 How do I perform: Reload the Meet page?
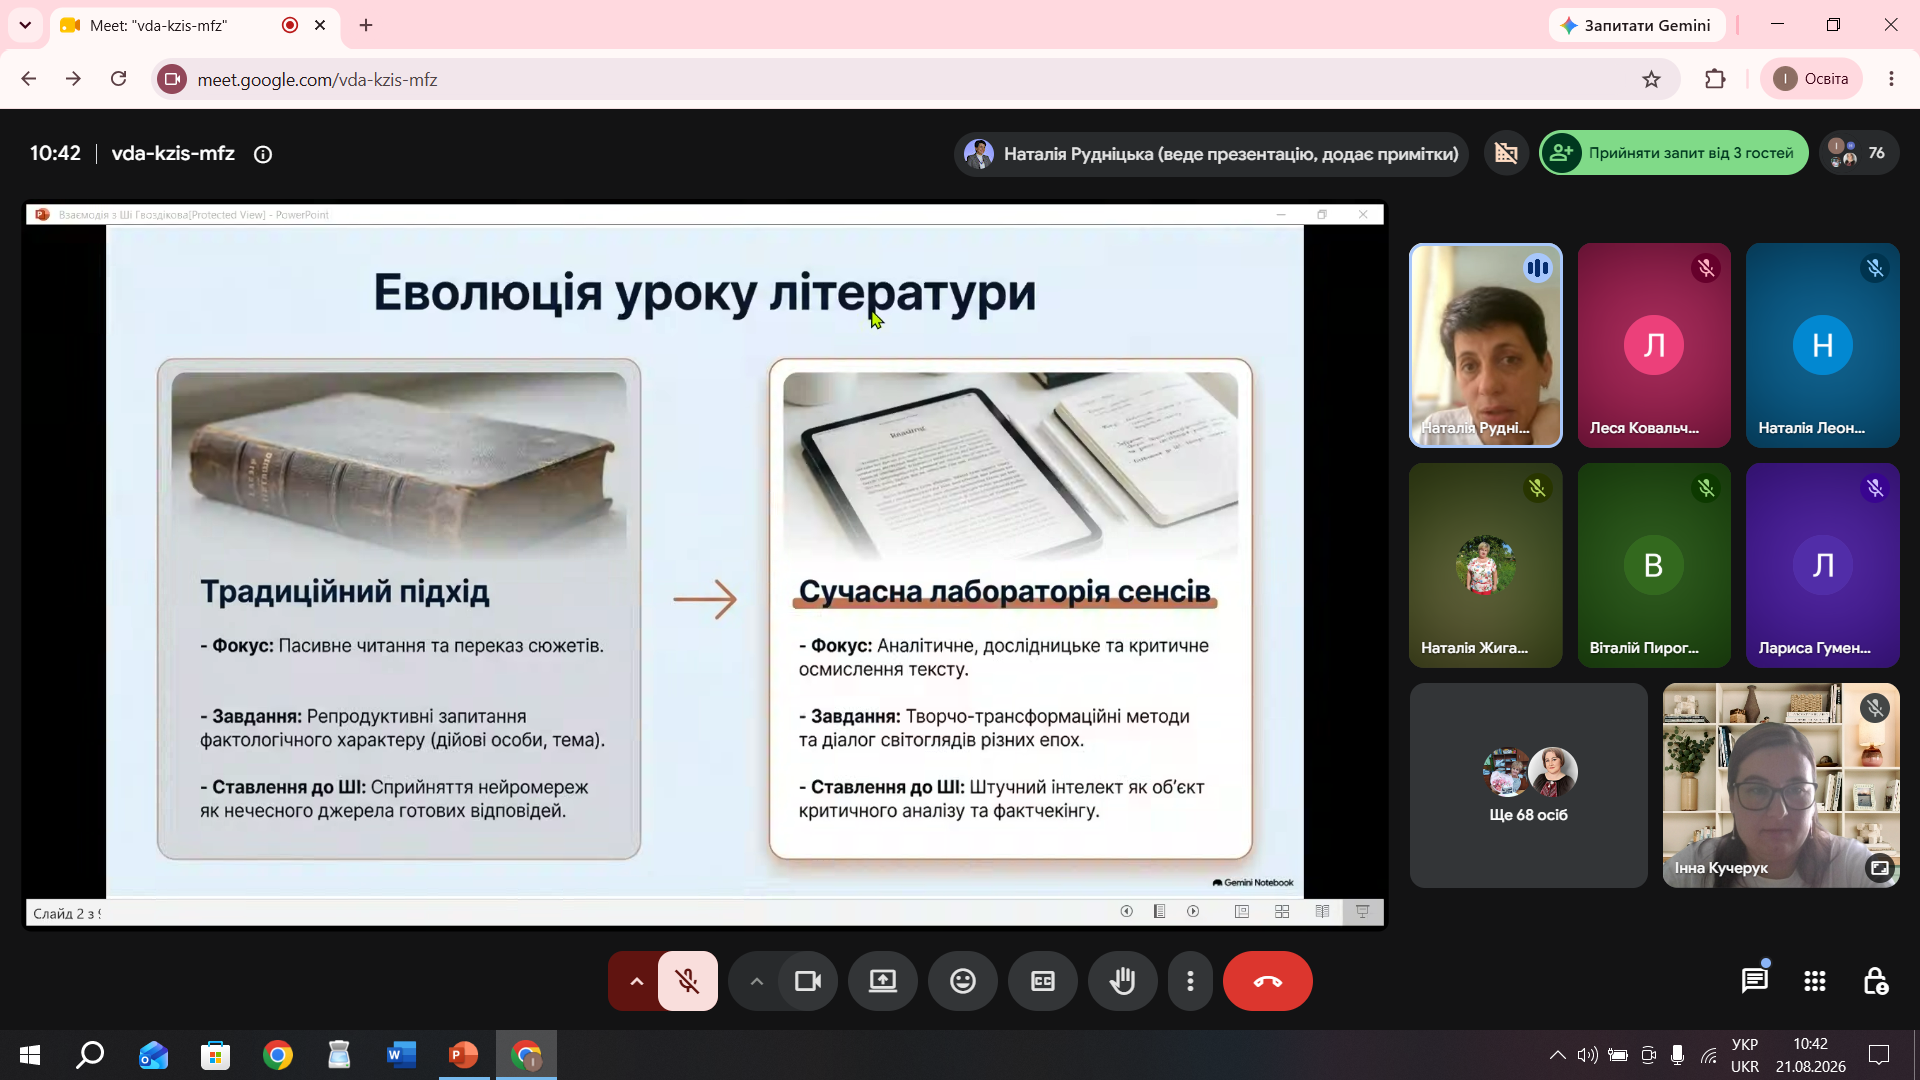pos(118,79)
